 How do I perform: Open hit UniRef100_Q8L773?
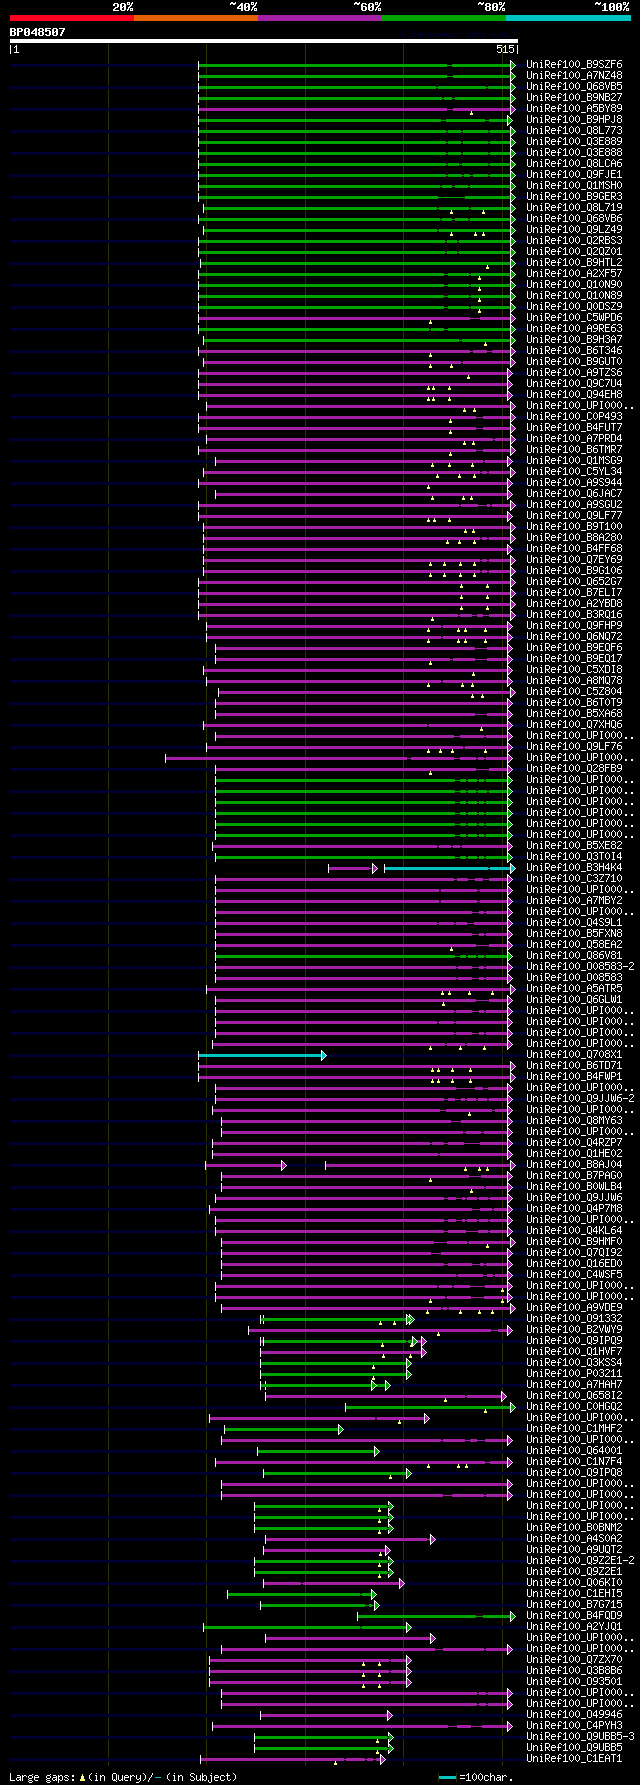[574, 131]
